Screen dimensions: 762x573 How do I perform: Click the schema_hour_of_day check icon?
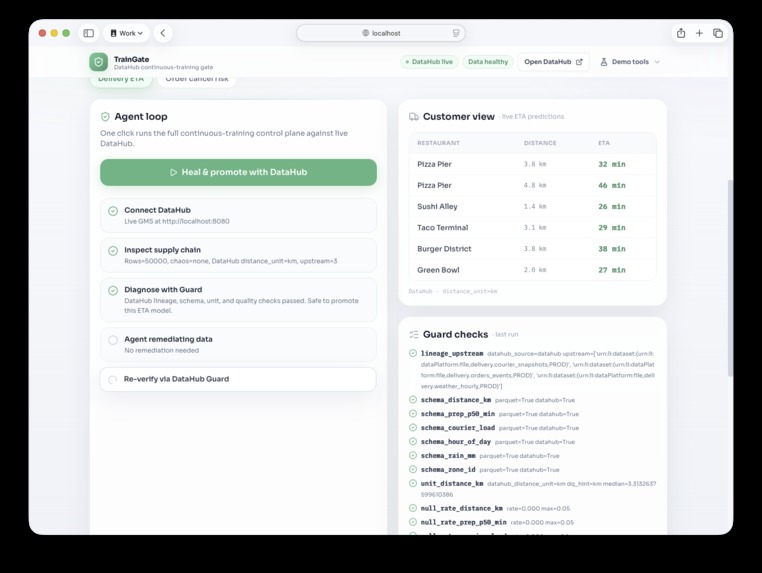coord(413,441)
